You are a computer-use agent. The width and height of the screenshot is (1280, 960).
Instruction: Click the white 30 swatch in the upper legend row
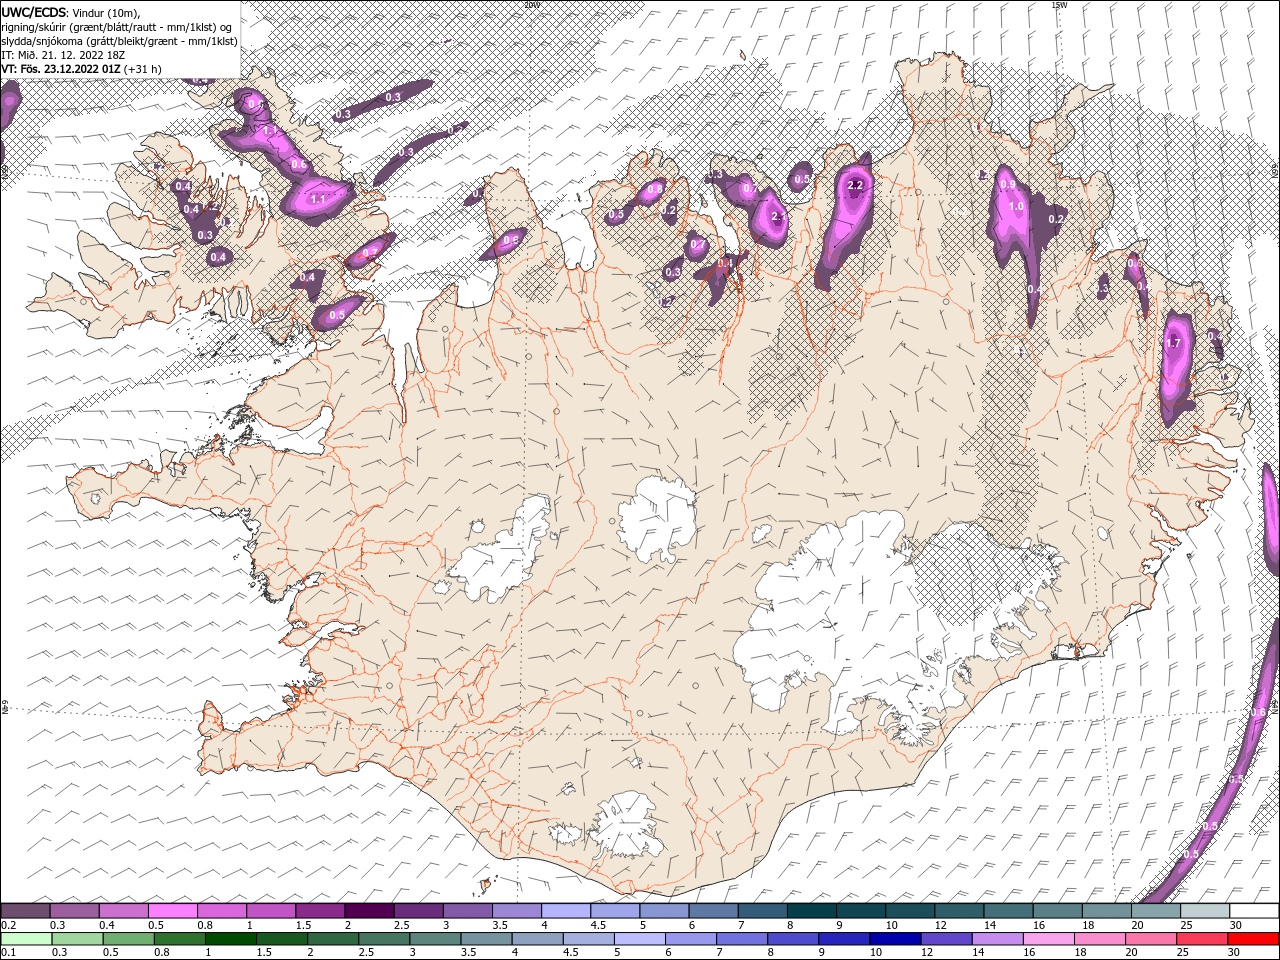pyautogui.click(x=1254, y=911)
